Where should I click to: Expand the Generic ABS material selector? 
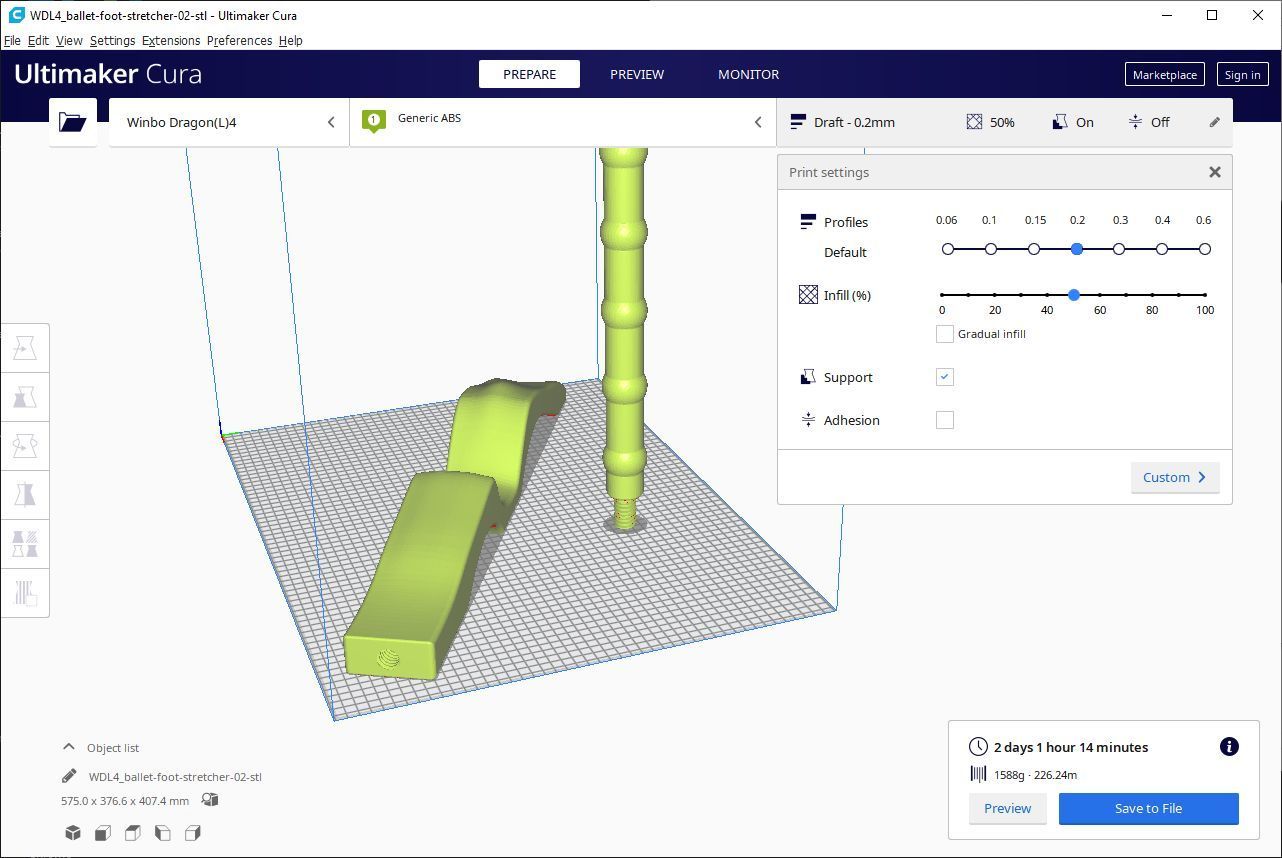point(563,122)
